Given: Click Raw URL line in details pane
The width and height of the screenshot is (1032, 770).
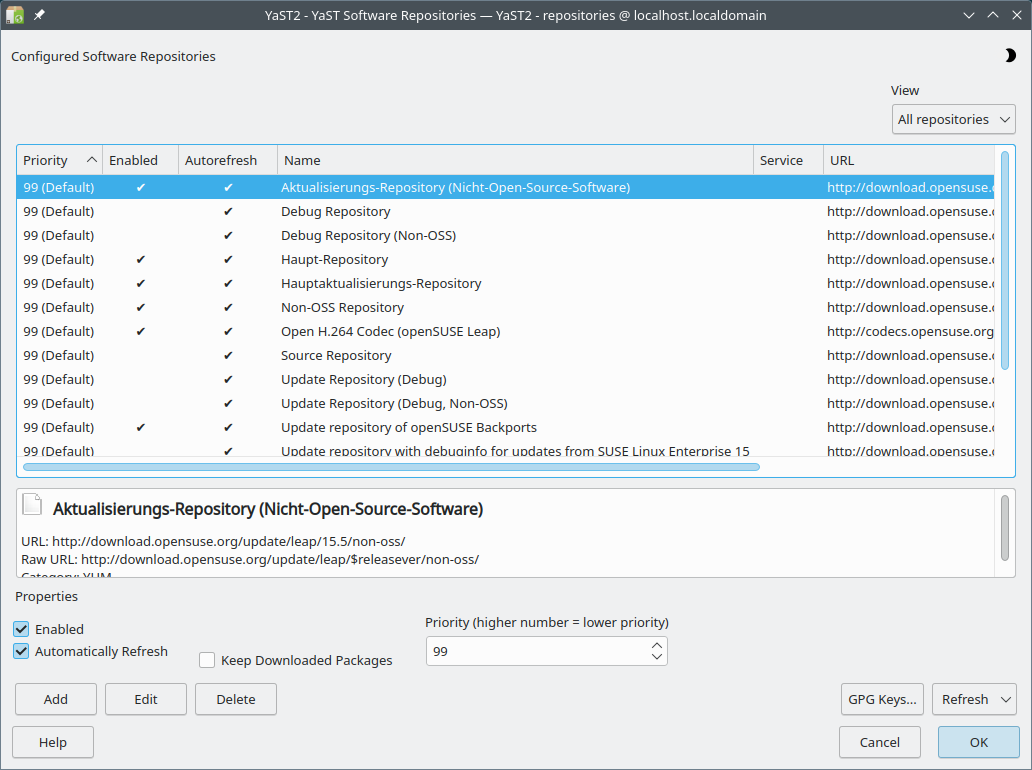Looking at the screenshot, I should (250, 559).
